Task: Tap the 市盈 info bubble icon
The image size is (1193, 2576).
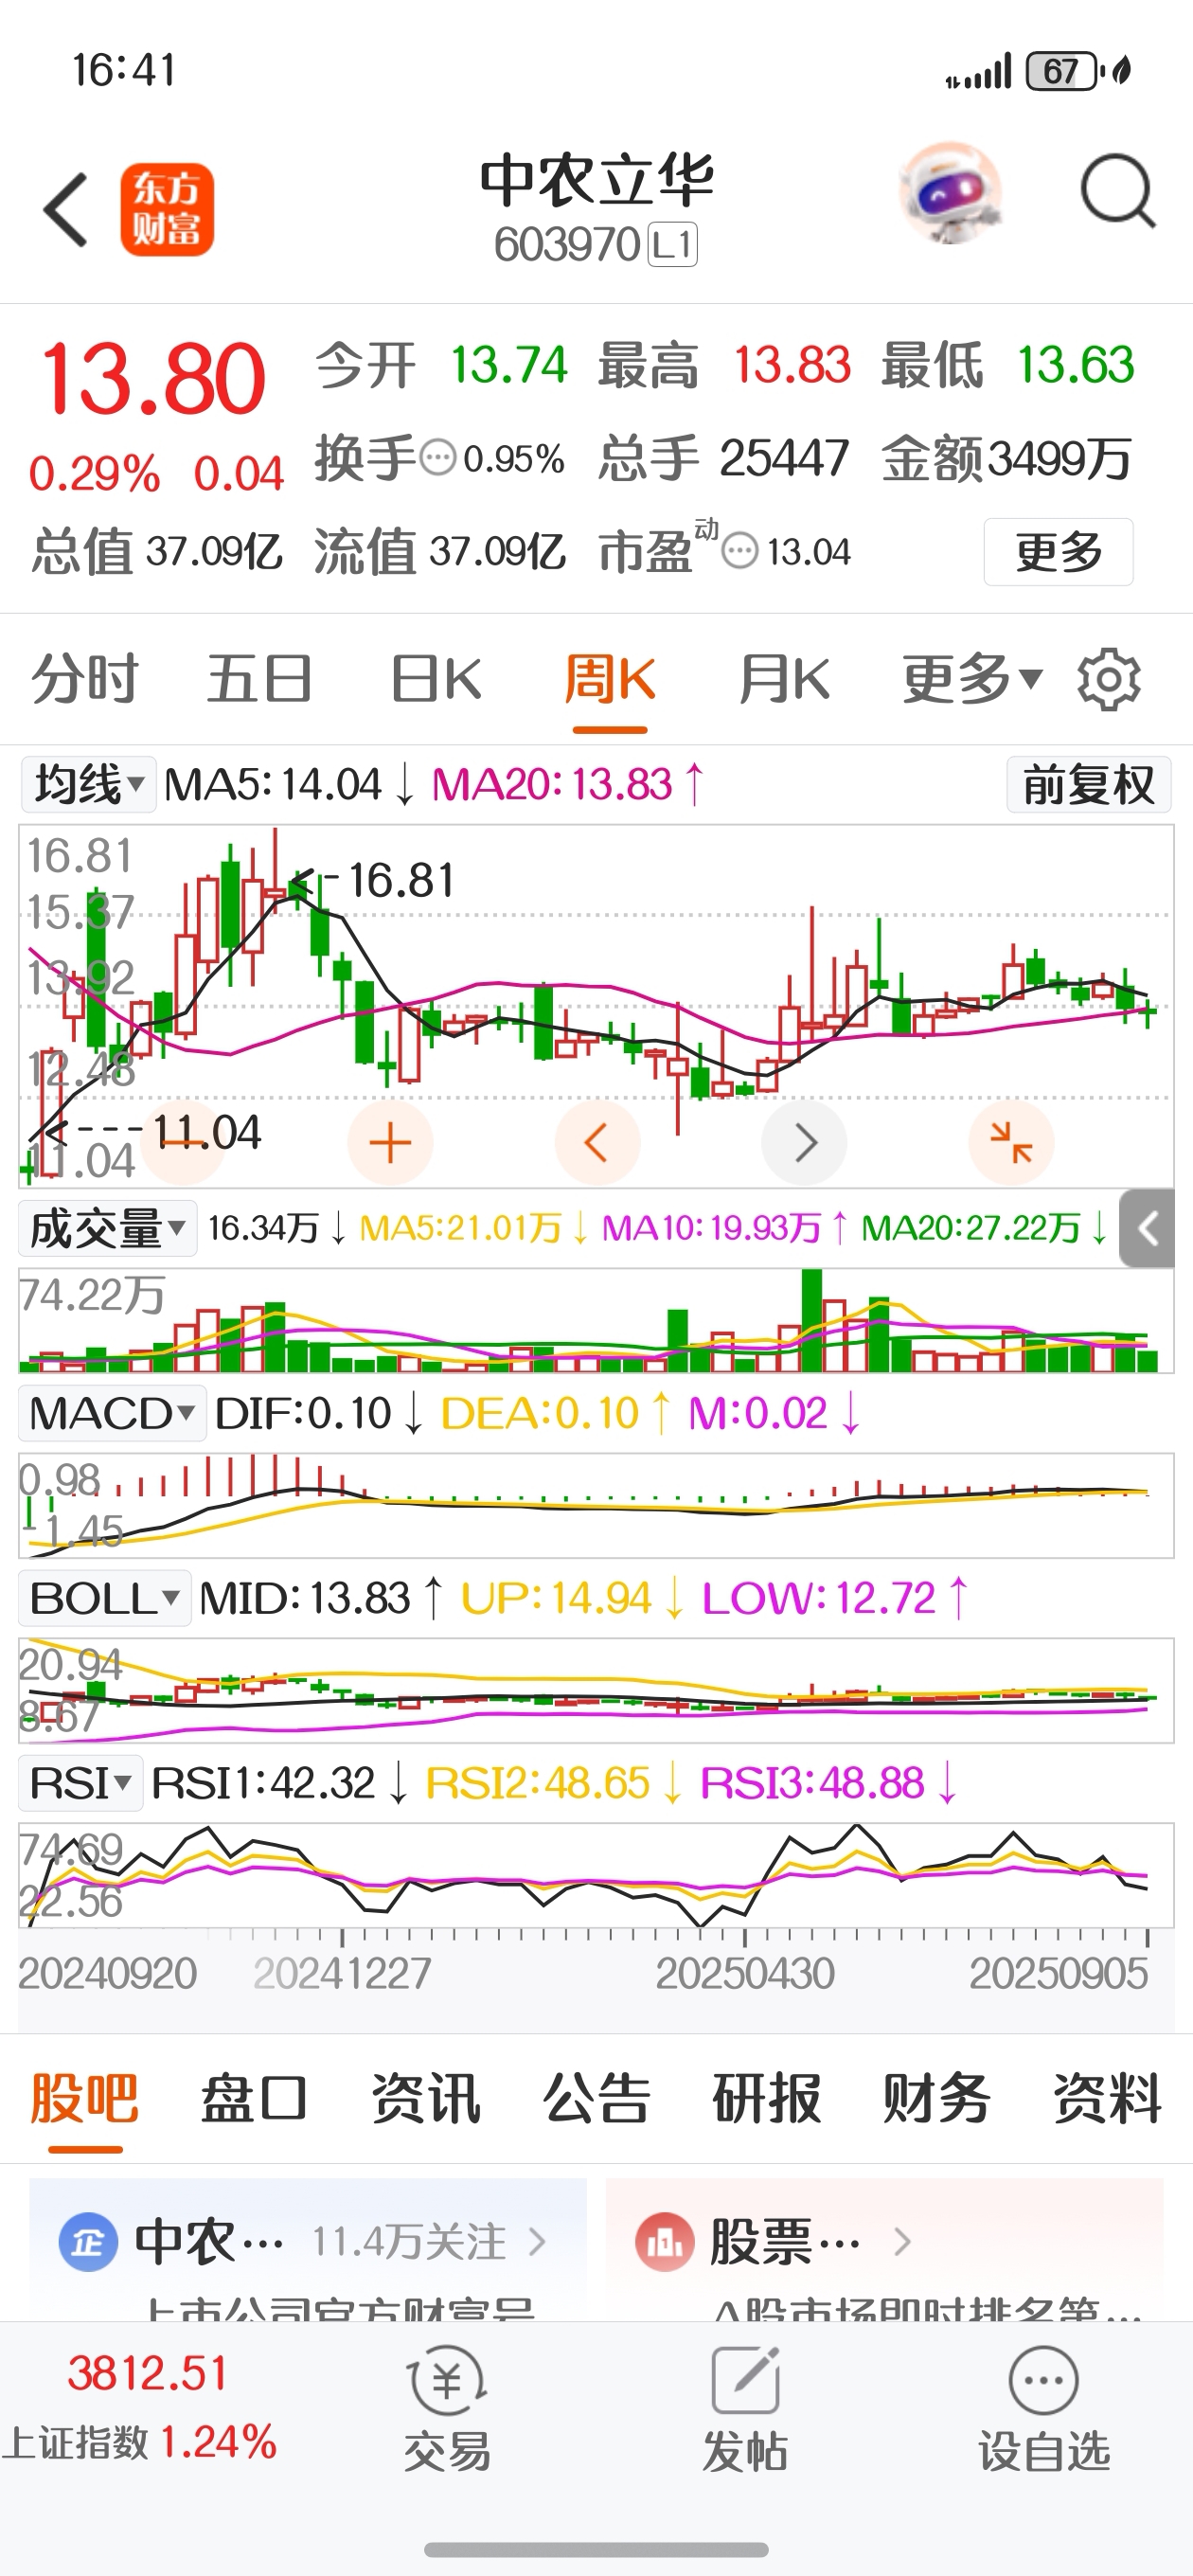Action: [x=740, y=551]
